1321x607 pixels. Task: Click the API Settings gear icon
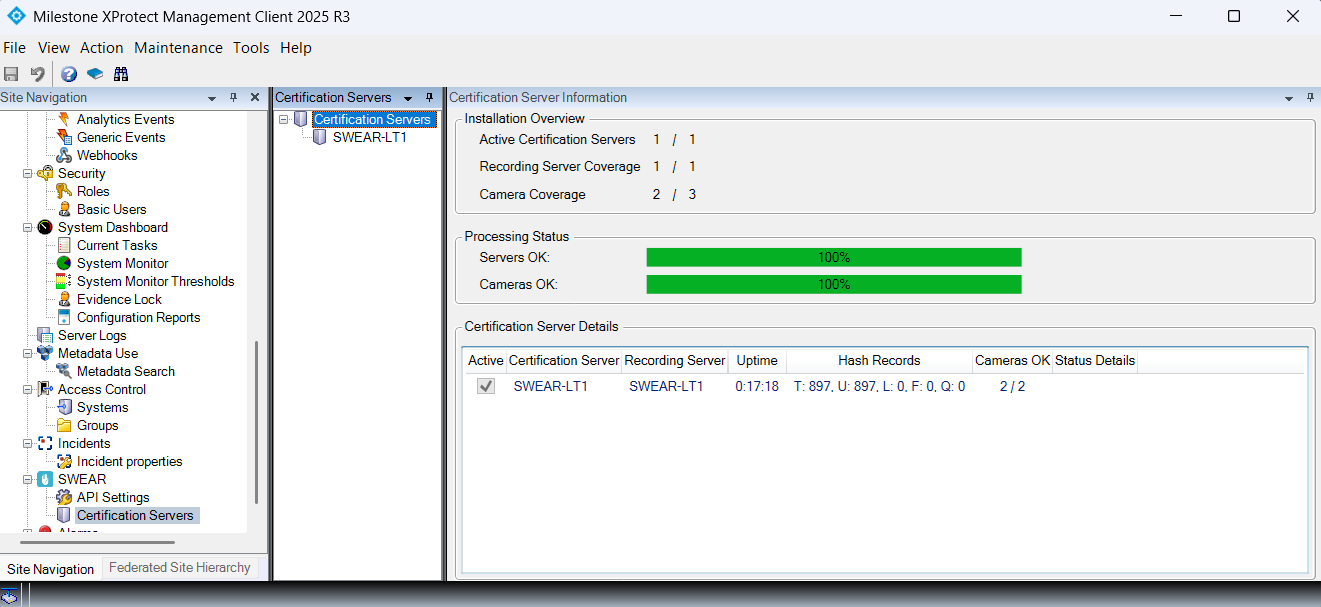[64, 497]
